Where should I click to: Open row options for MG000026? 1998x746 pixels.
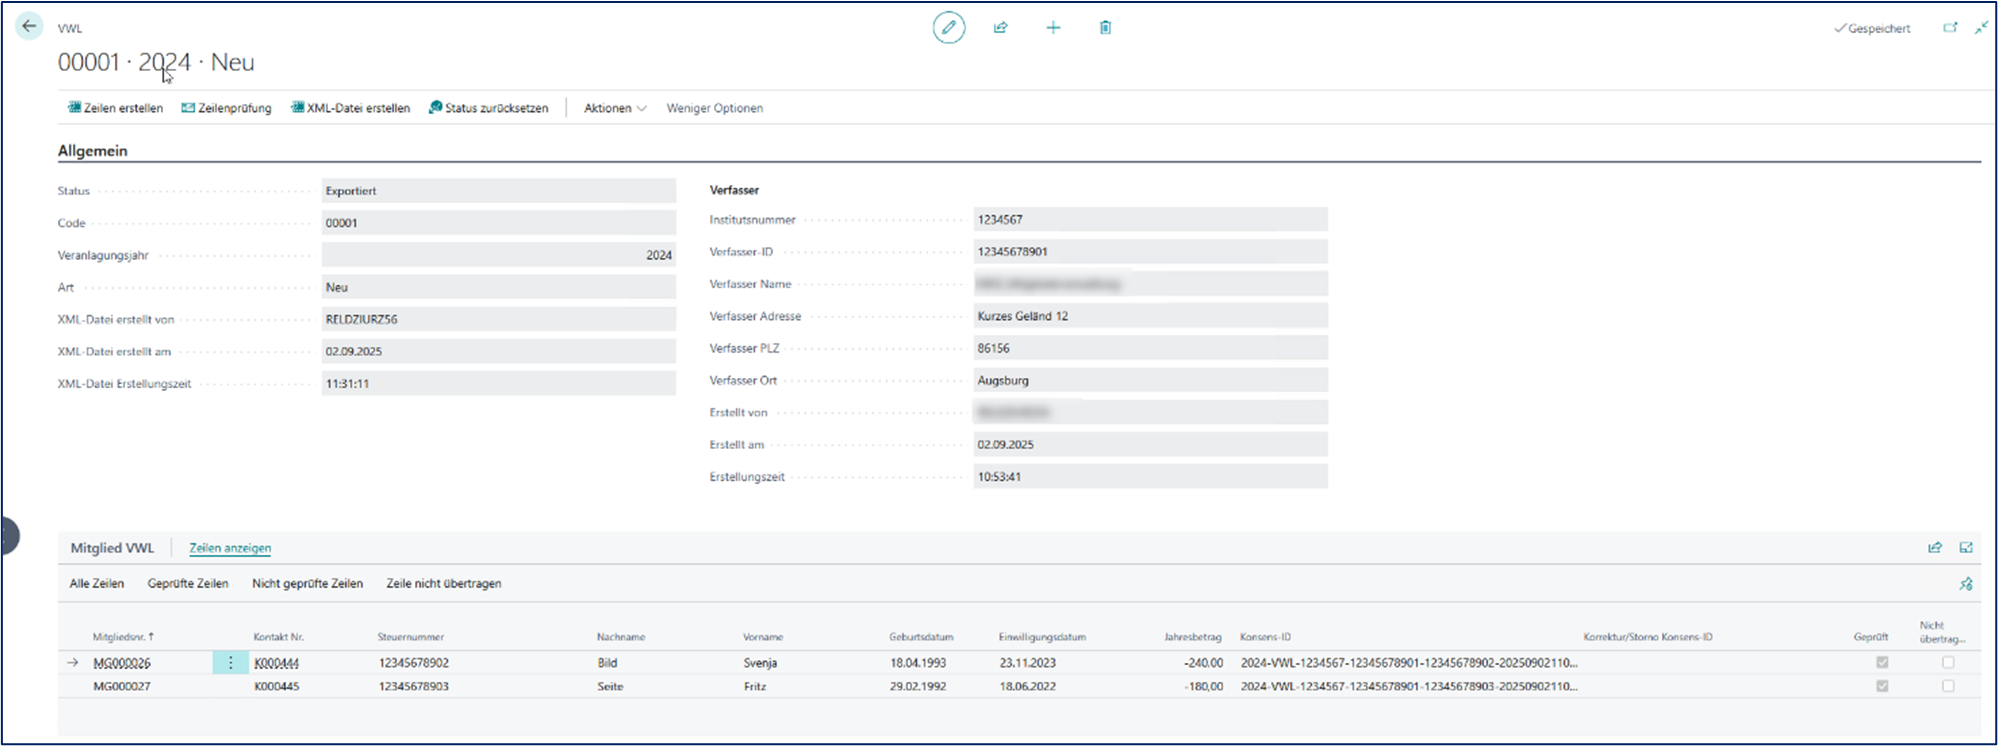click(230, 663)
